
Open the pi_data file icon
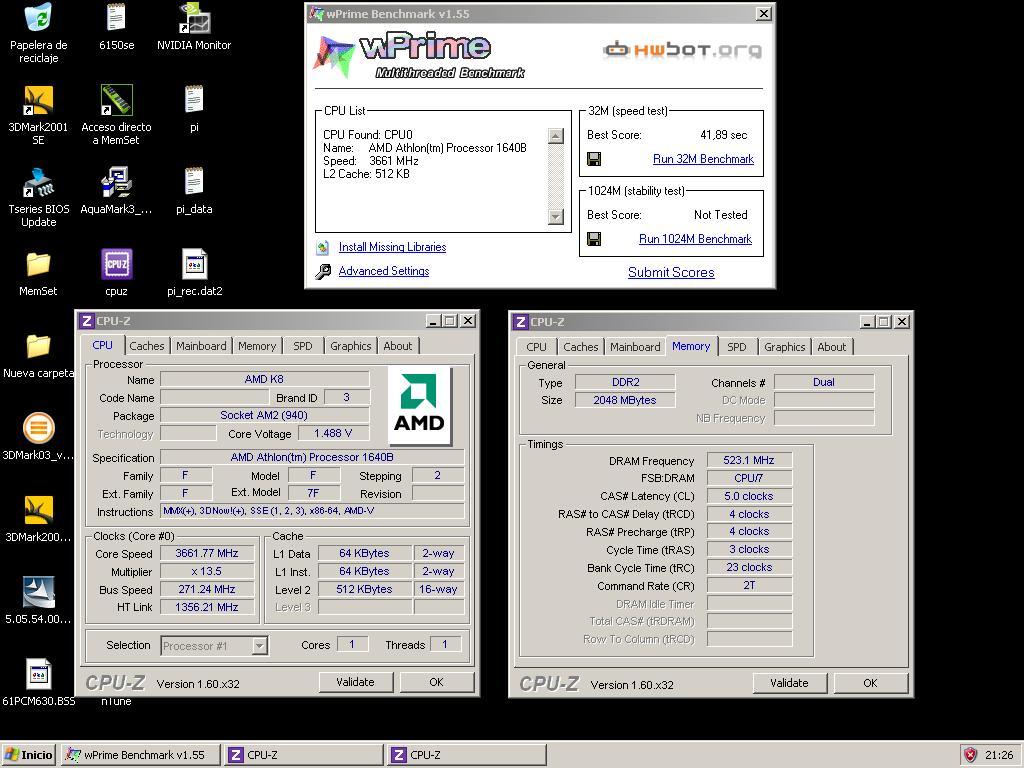coord(194,183)
